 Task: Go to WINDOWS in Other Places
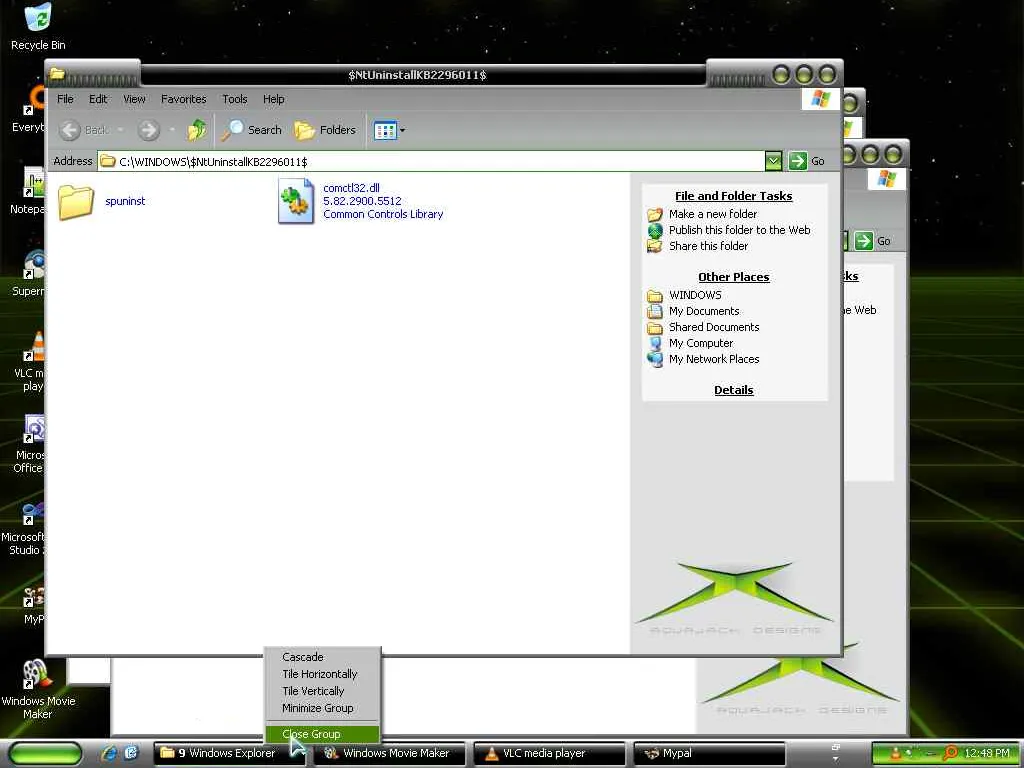point(695,295)
